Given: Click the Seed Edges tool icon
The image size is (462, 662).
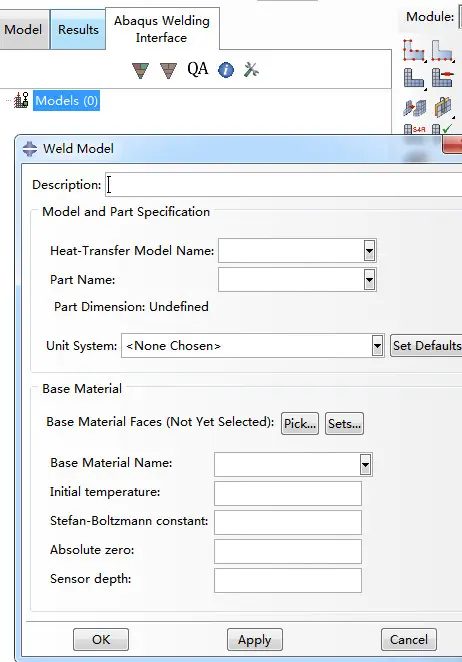Looking at the screenshot, I should [443, 51].
